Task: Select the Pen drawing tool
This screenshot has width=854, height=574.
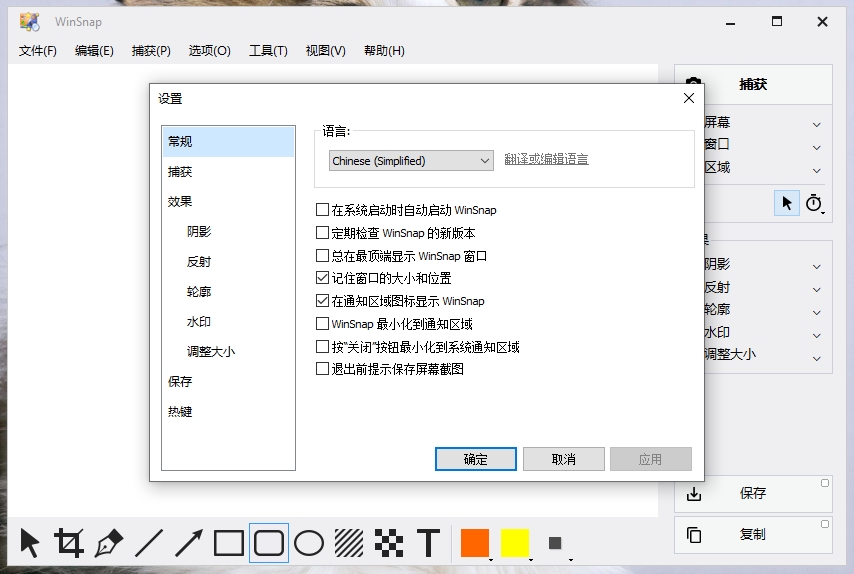Action: point(108,542)
